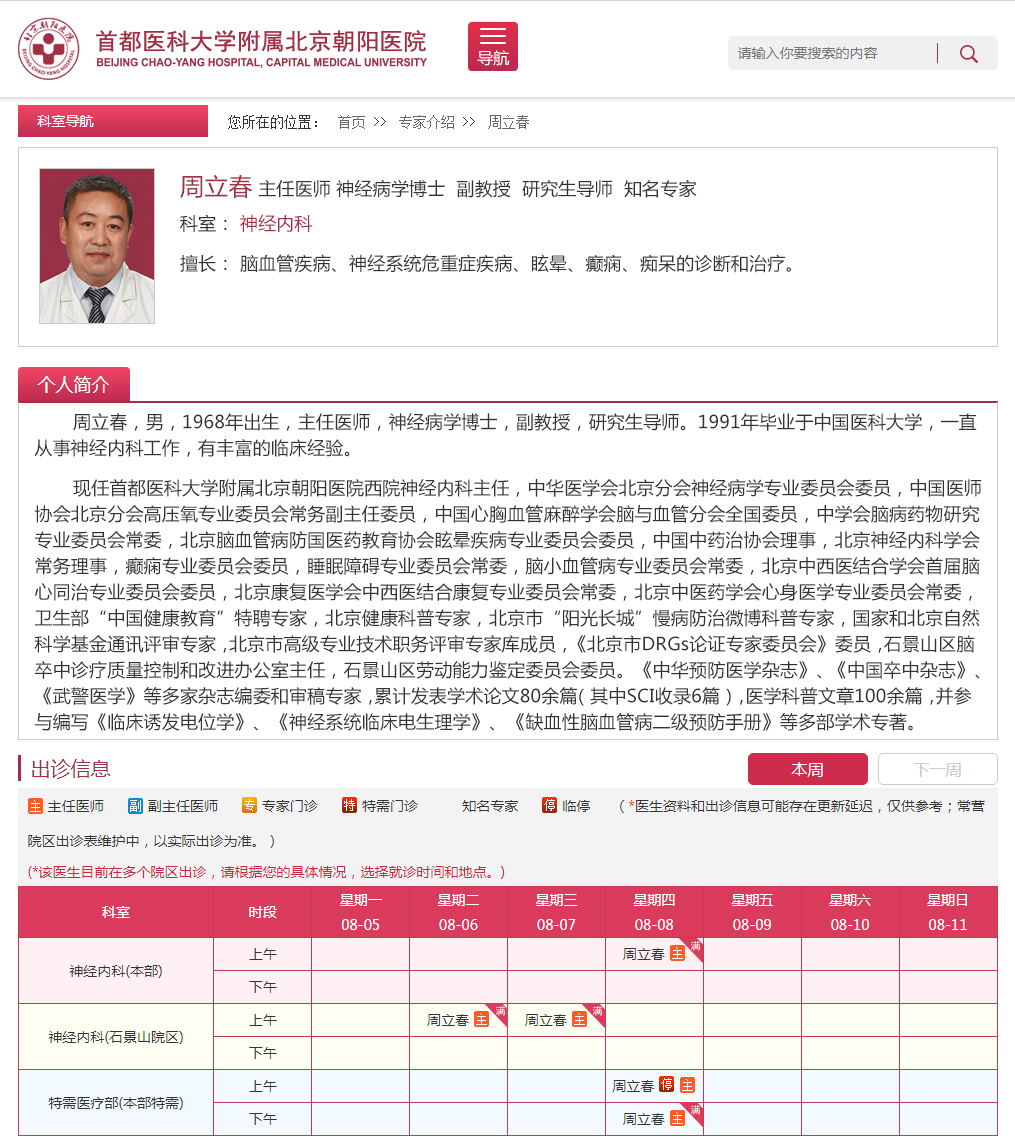Go to 首页 in breadcrumb
This screenshot has height=1141, width=1015.
351,122
